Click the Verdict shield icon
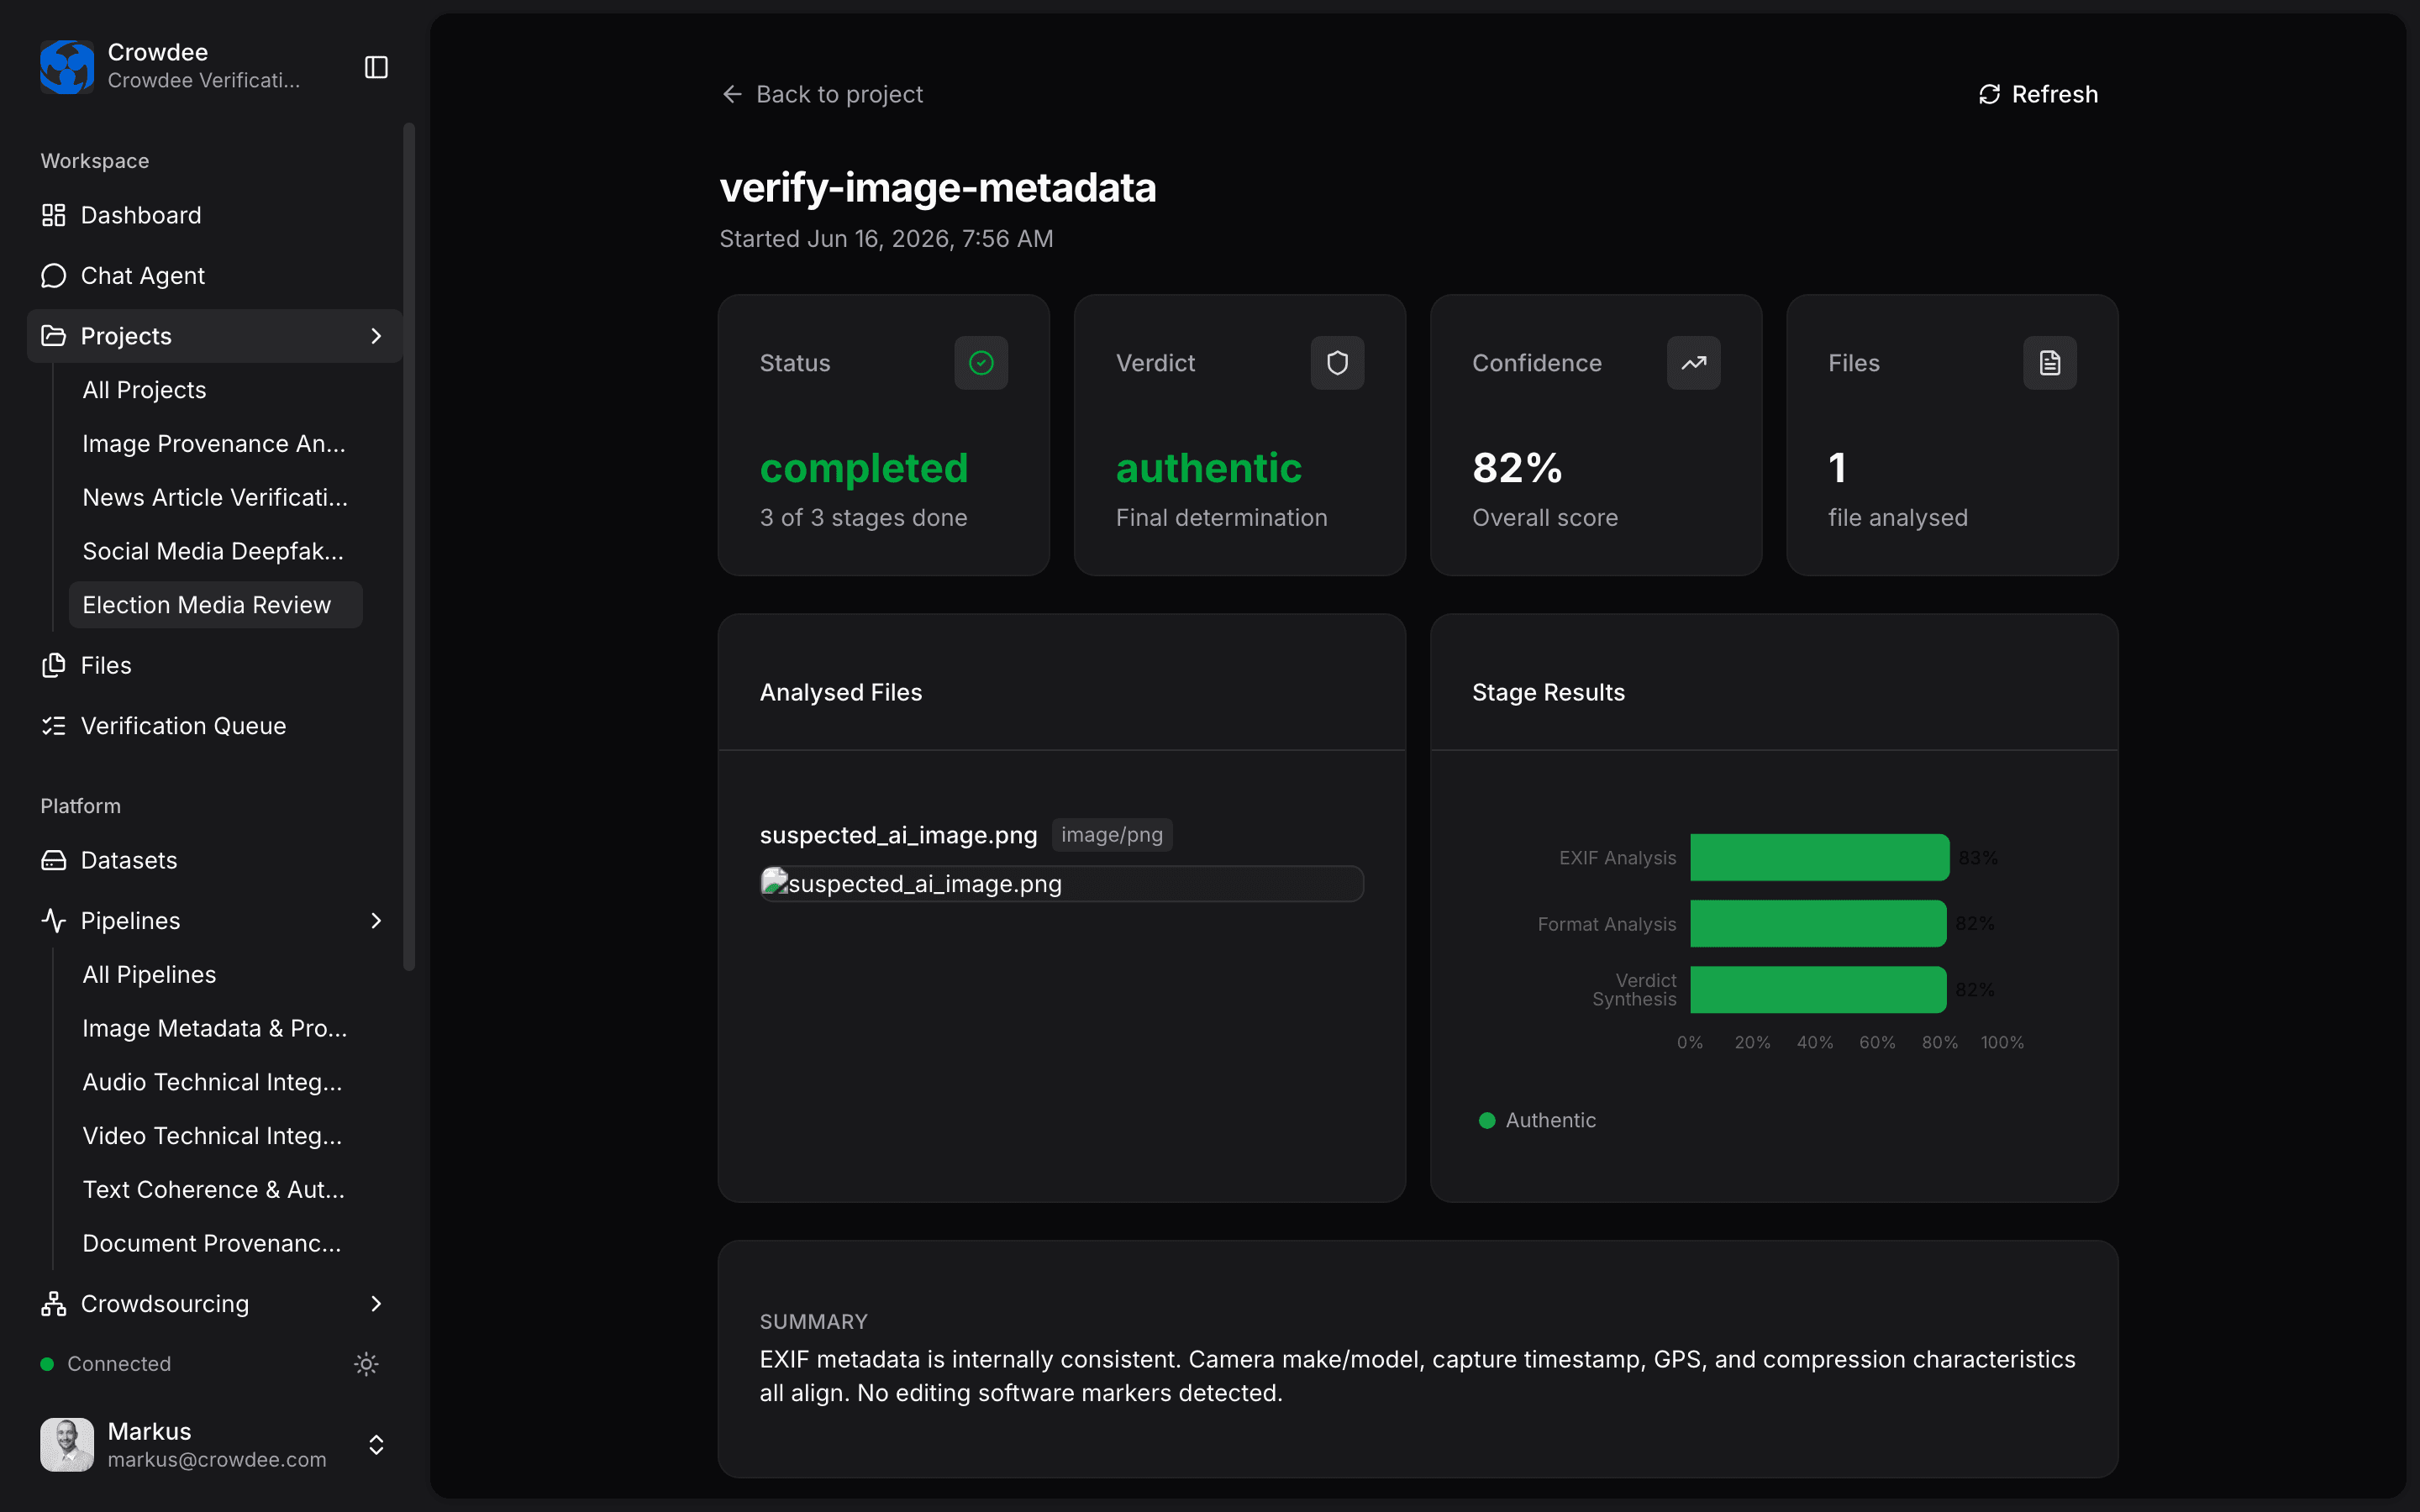 pos(1337,363)
